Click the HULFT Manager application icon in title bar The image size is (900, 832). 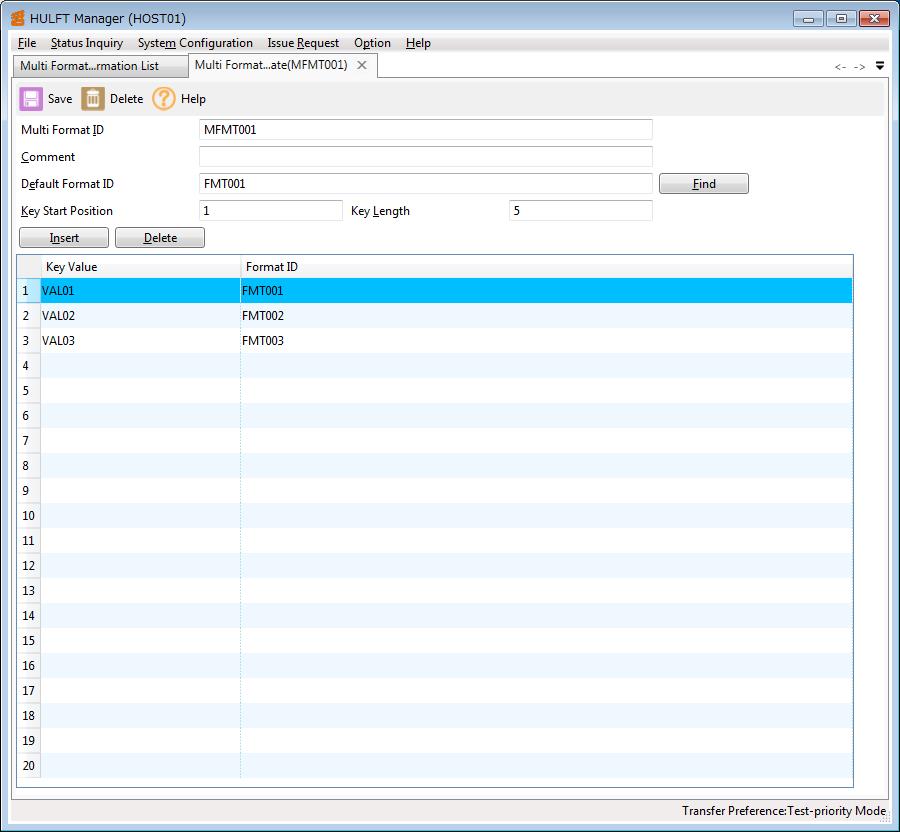[x=18, y=18]
